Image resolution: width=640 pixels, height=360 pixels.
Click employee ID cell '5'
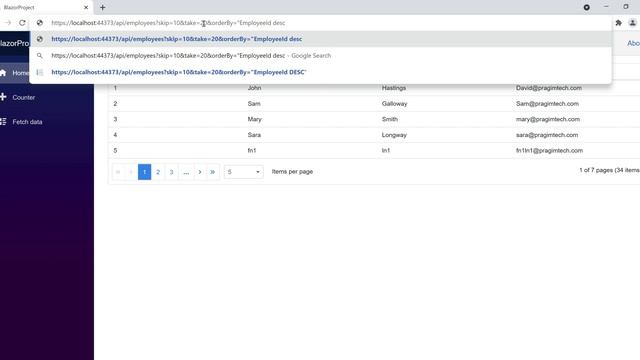pyautogui.click(x=115, y=150)
